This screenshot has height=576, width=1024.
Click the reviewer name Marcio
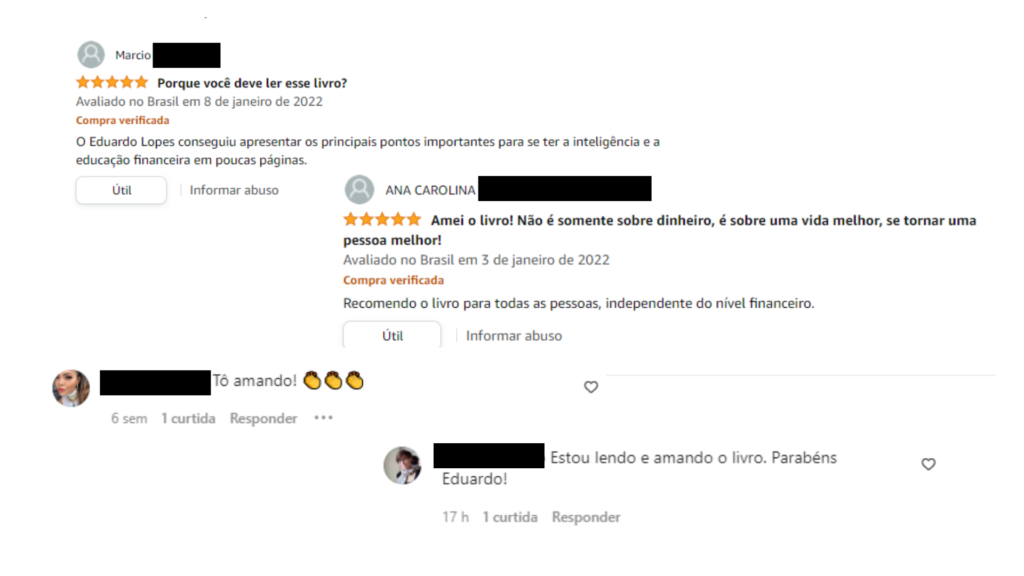pyautogui.click(x=133, y=56)
